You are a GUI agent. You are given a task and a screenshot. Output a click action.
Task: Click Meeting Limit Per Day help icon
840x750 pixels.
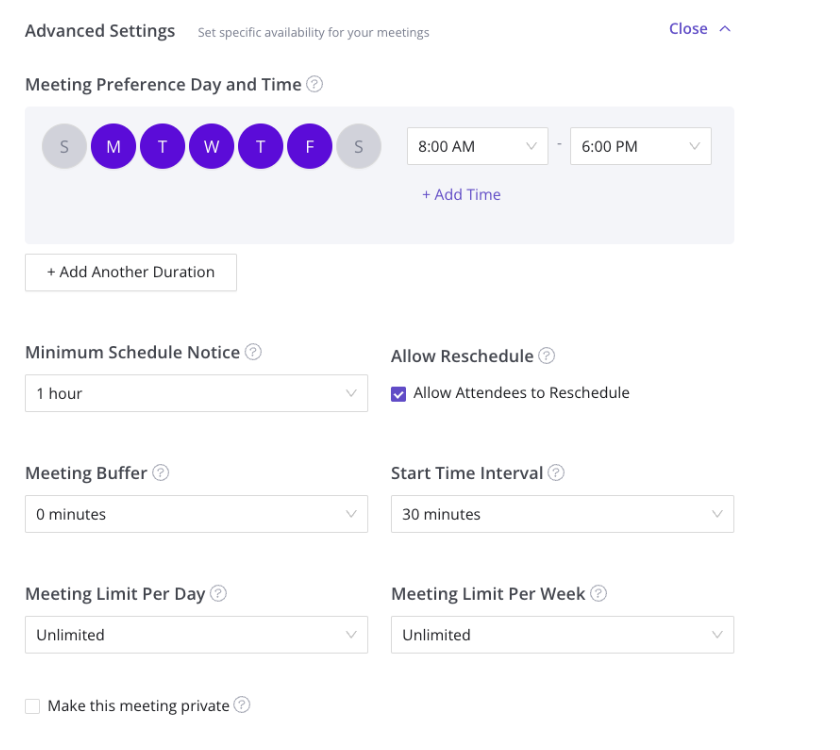(218, 593)
